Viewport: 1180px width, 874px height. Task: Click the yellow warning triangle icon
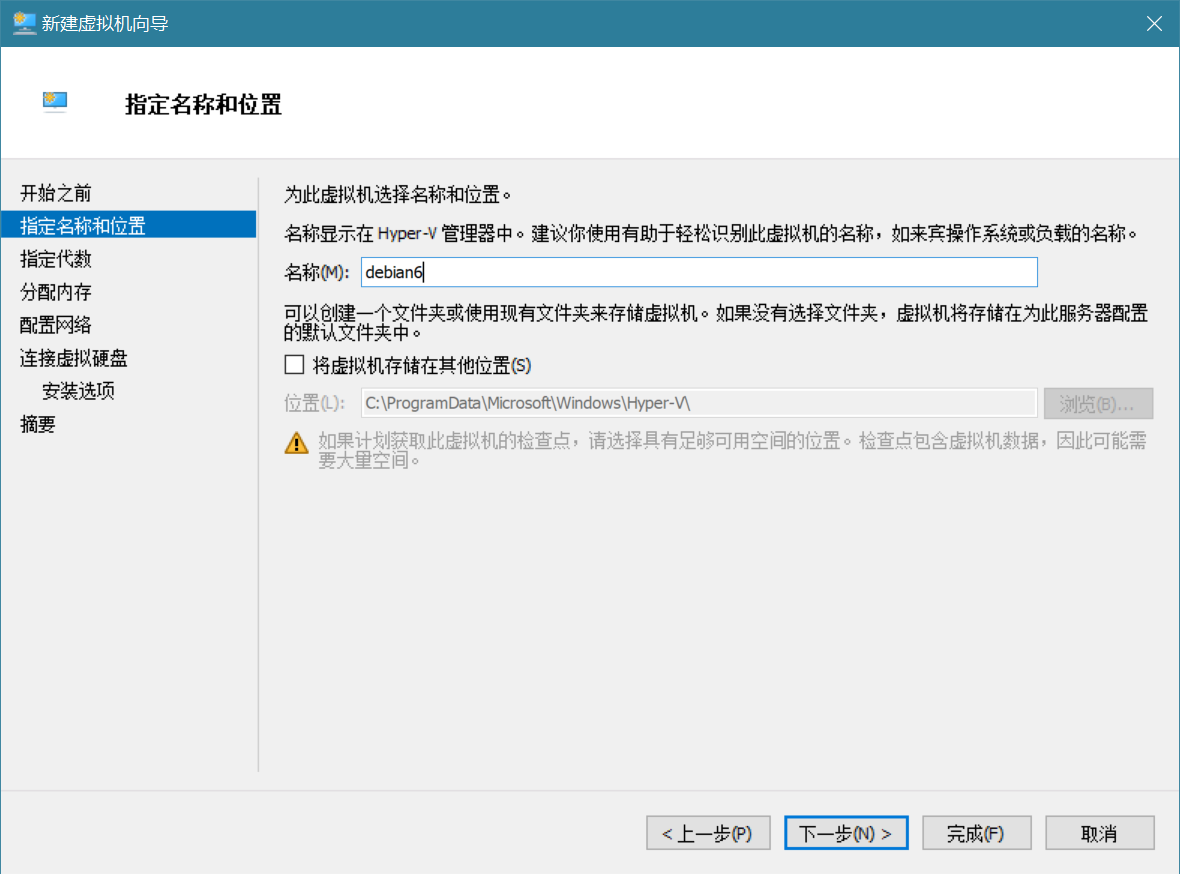pyautogui.click(x=297, y=442)
